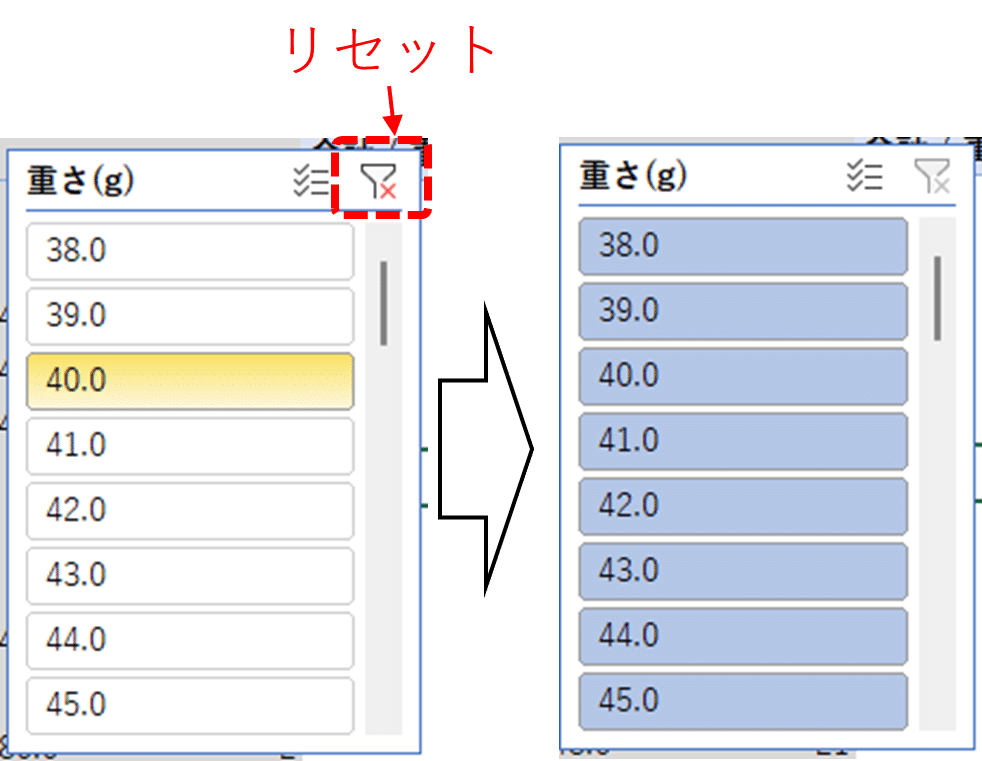Choose the blue 39.0 slicer item

(x=743, y=311)
